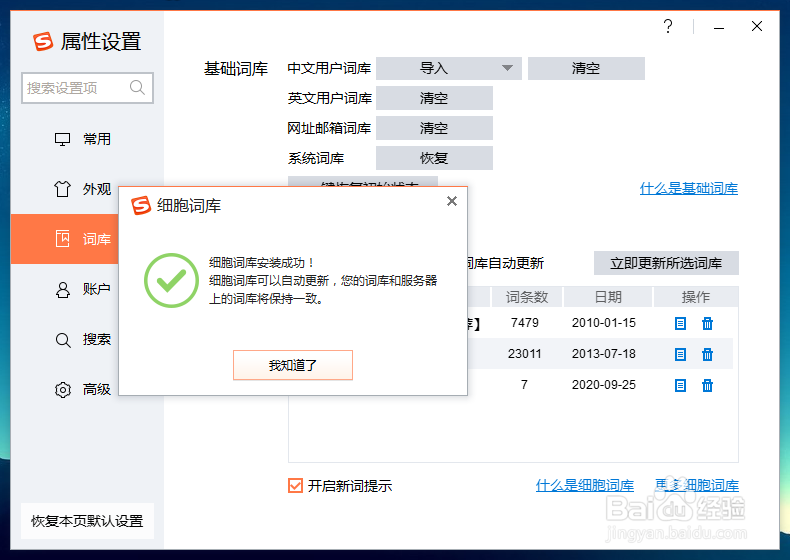Click the green success checkmark icon
Screen dimensions: 790x560
(x=171, y=280)
